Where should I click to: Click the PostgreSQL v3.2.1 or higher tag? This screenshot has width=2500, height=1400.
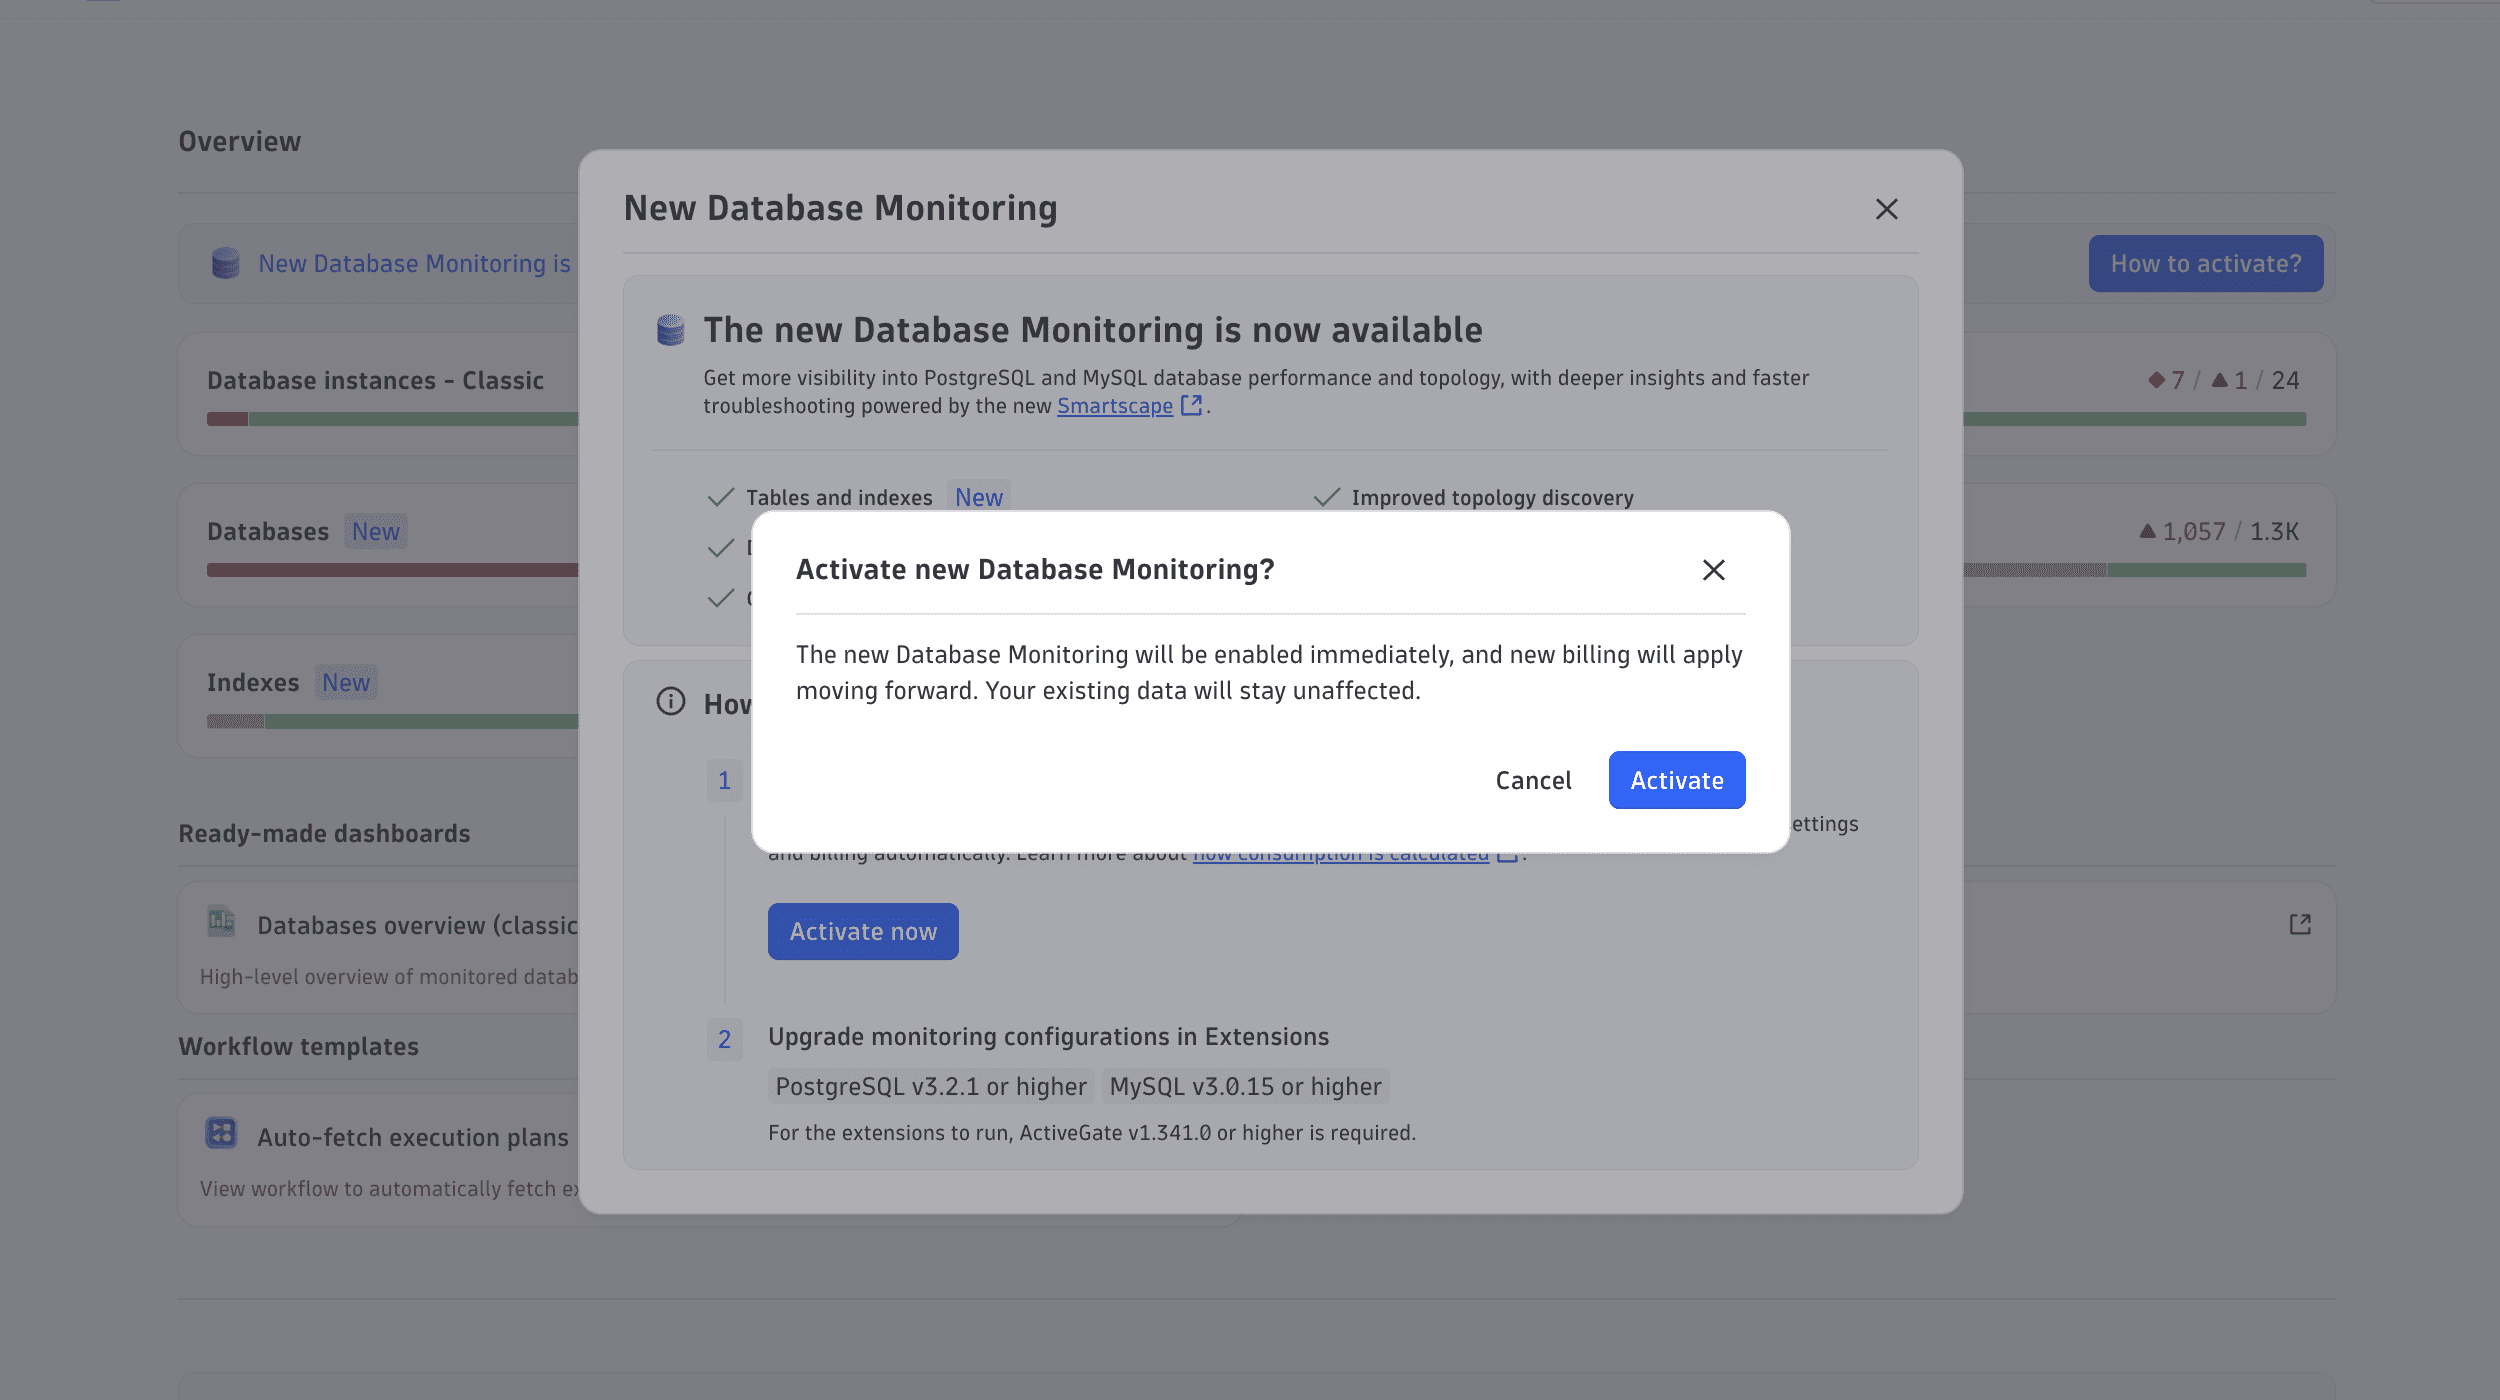[x=931, y=1086]
